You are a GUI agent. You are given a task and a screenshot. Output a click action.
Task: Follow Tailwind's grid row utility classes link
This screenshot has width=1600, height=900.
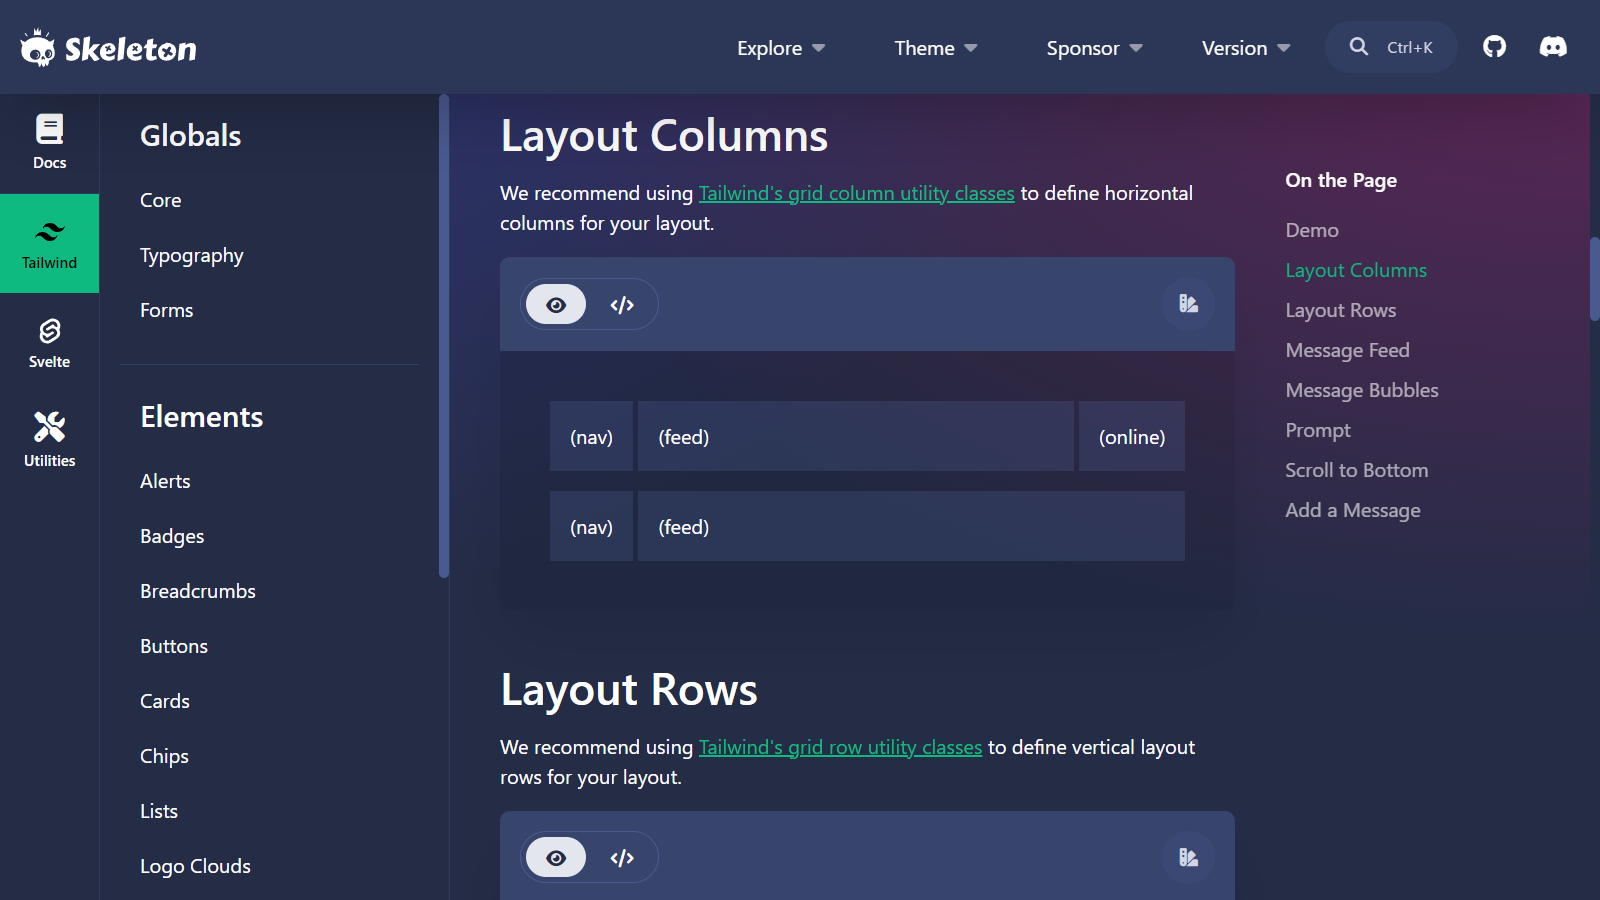coord(840,747)
